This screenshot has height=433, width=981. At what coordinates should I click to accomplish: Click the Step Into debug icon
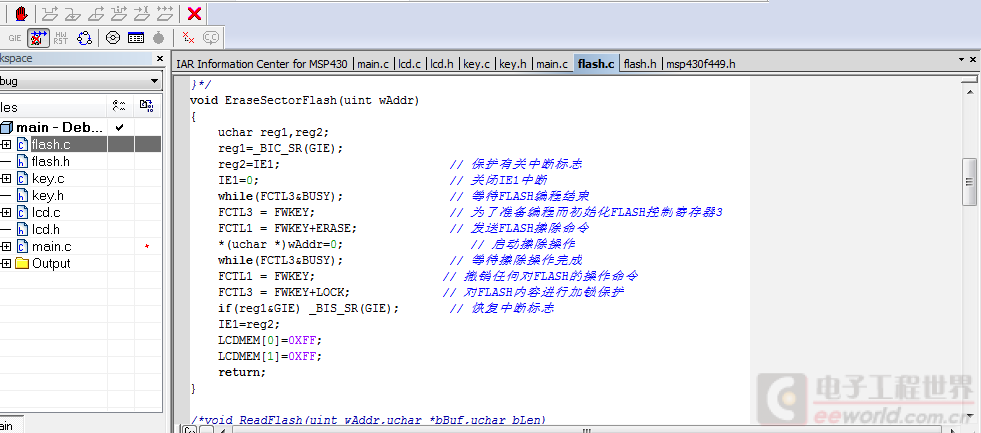pyautogui.click(x=73, y=13)
